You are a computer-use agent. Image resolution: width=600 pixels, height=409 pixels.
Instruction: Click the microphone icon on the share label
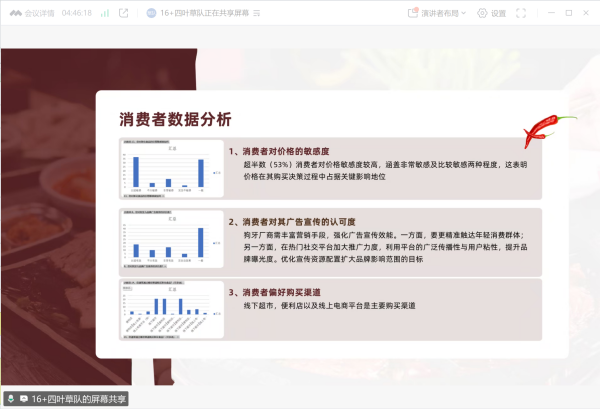tap(10, 399)
